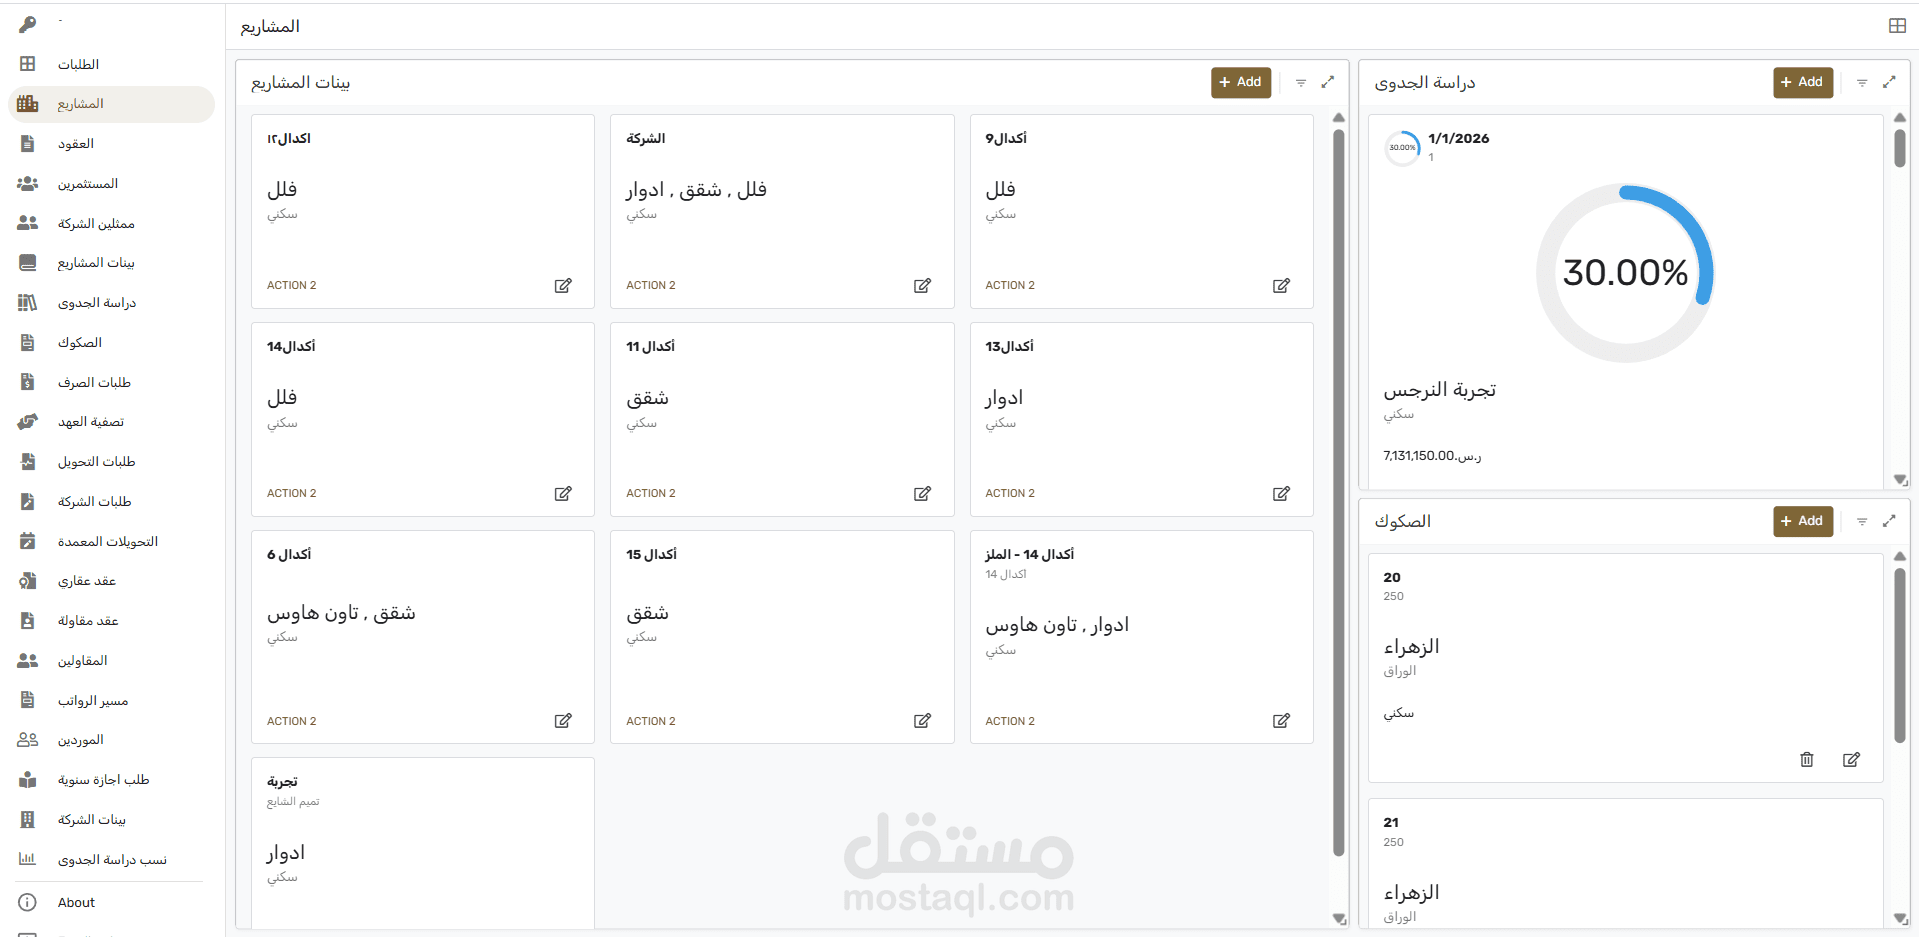Click the About info icon

click(x=27, y=902)
